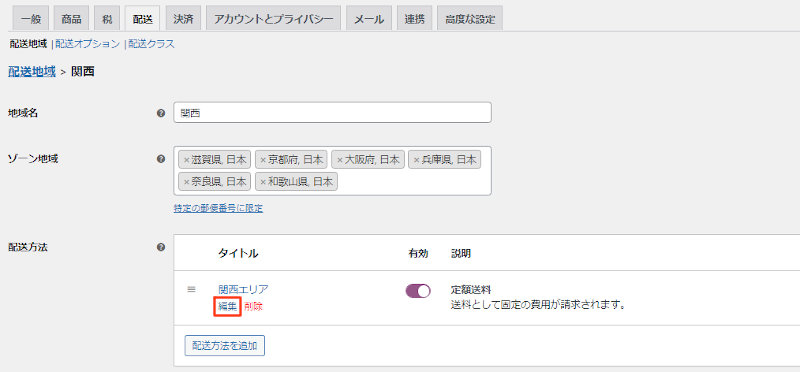Screen dimensions: 800x372
Task: Click 特定の郵便番号に限定 link
Action: coord(218,208)
